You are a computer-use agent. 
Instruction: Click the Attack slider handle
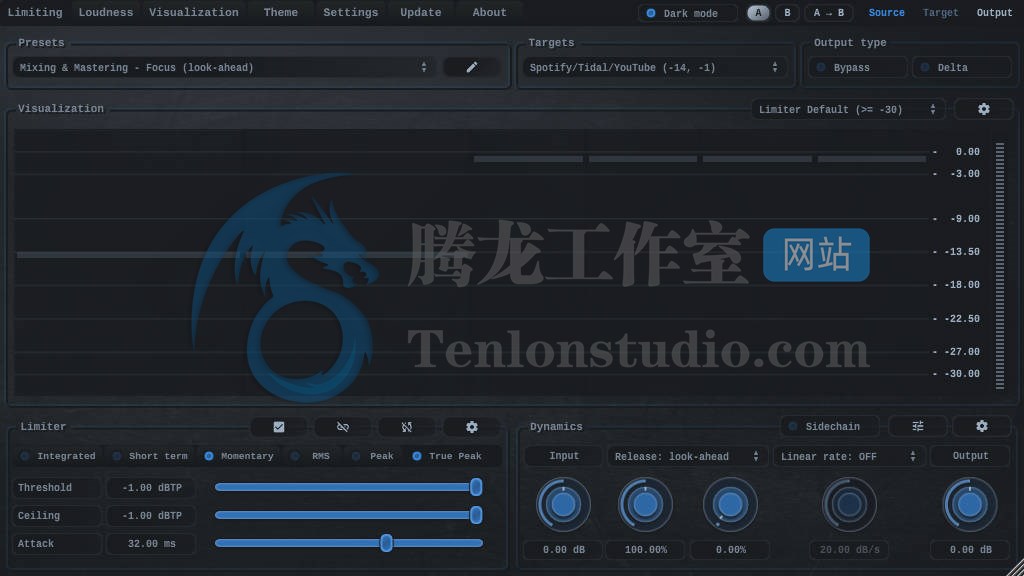(x=387, y=543)
